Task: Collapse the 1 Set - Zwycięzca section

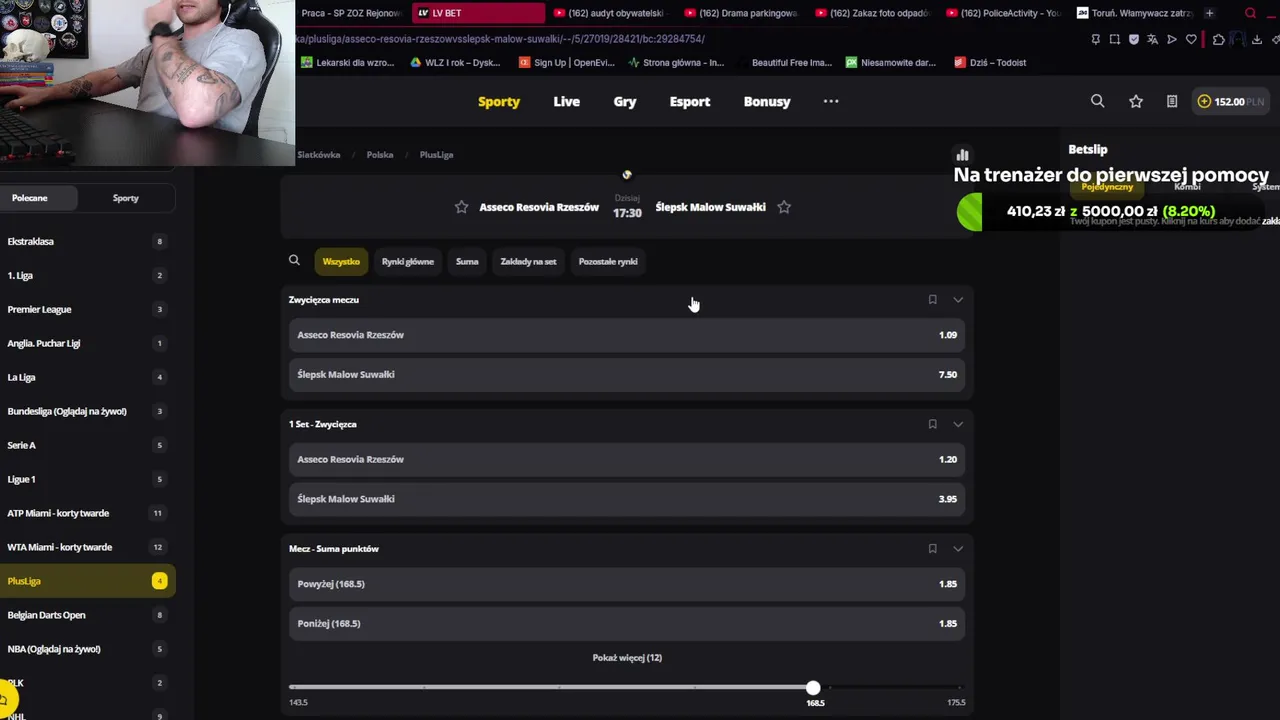Action: (x=958, y=424)
